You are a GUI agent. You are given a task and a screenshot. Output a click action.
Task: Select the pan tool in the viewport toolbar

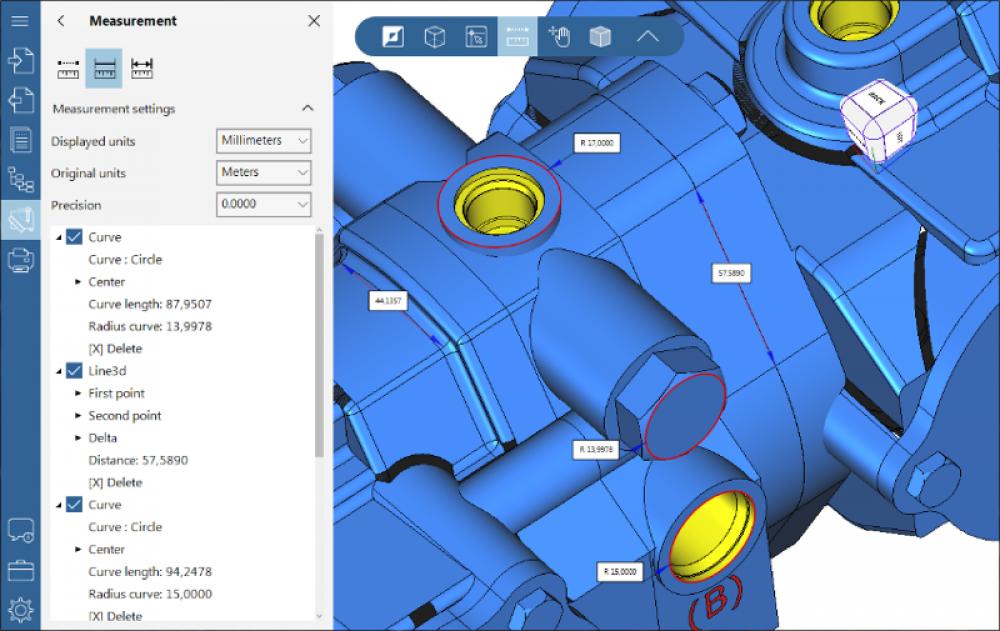(560, 37)
